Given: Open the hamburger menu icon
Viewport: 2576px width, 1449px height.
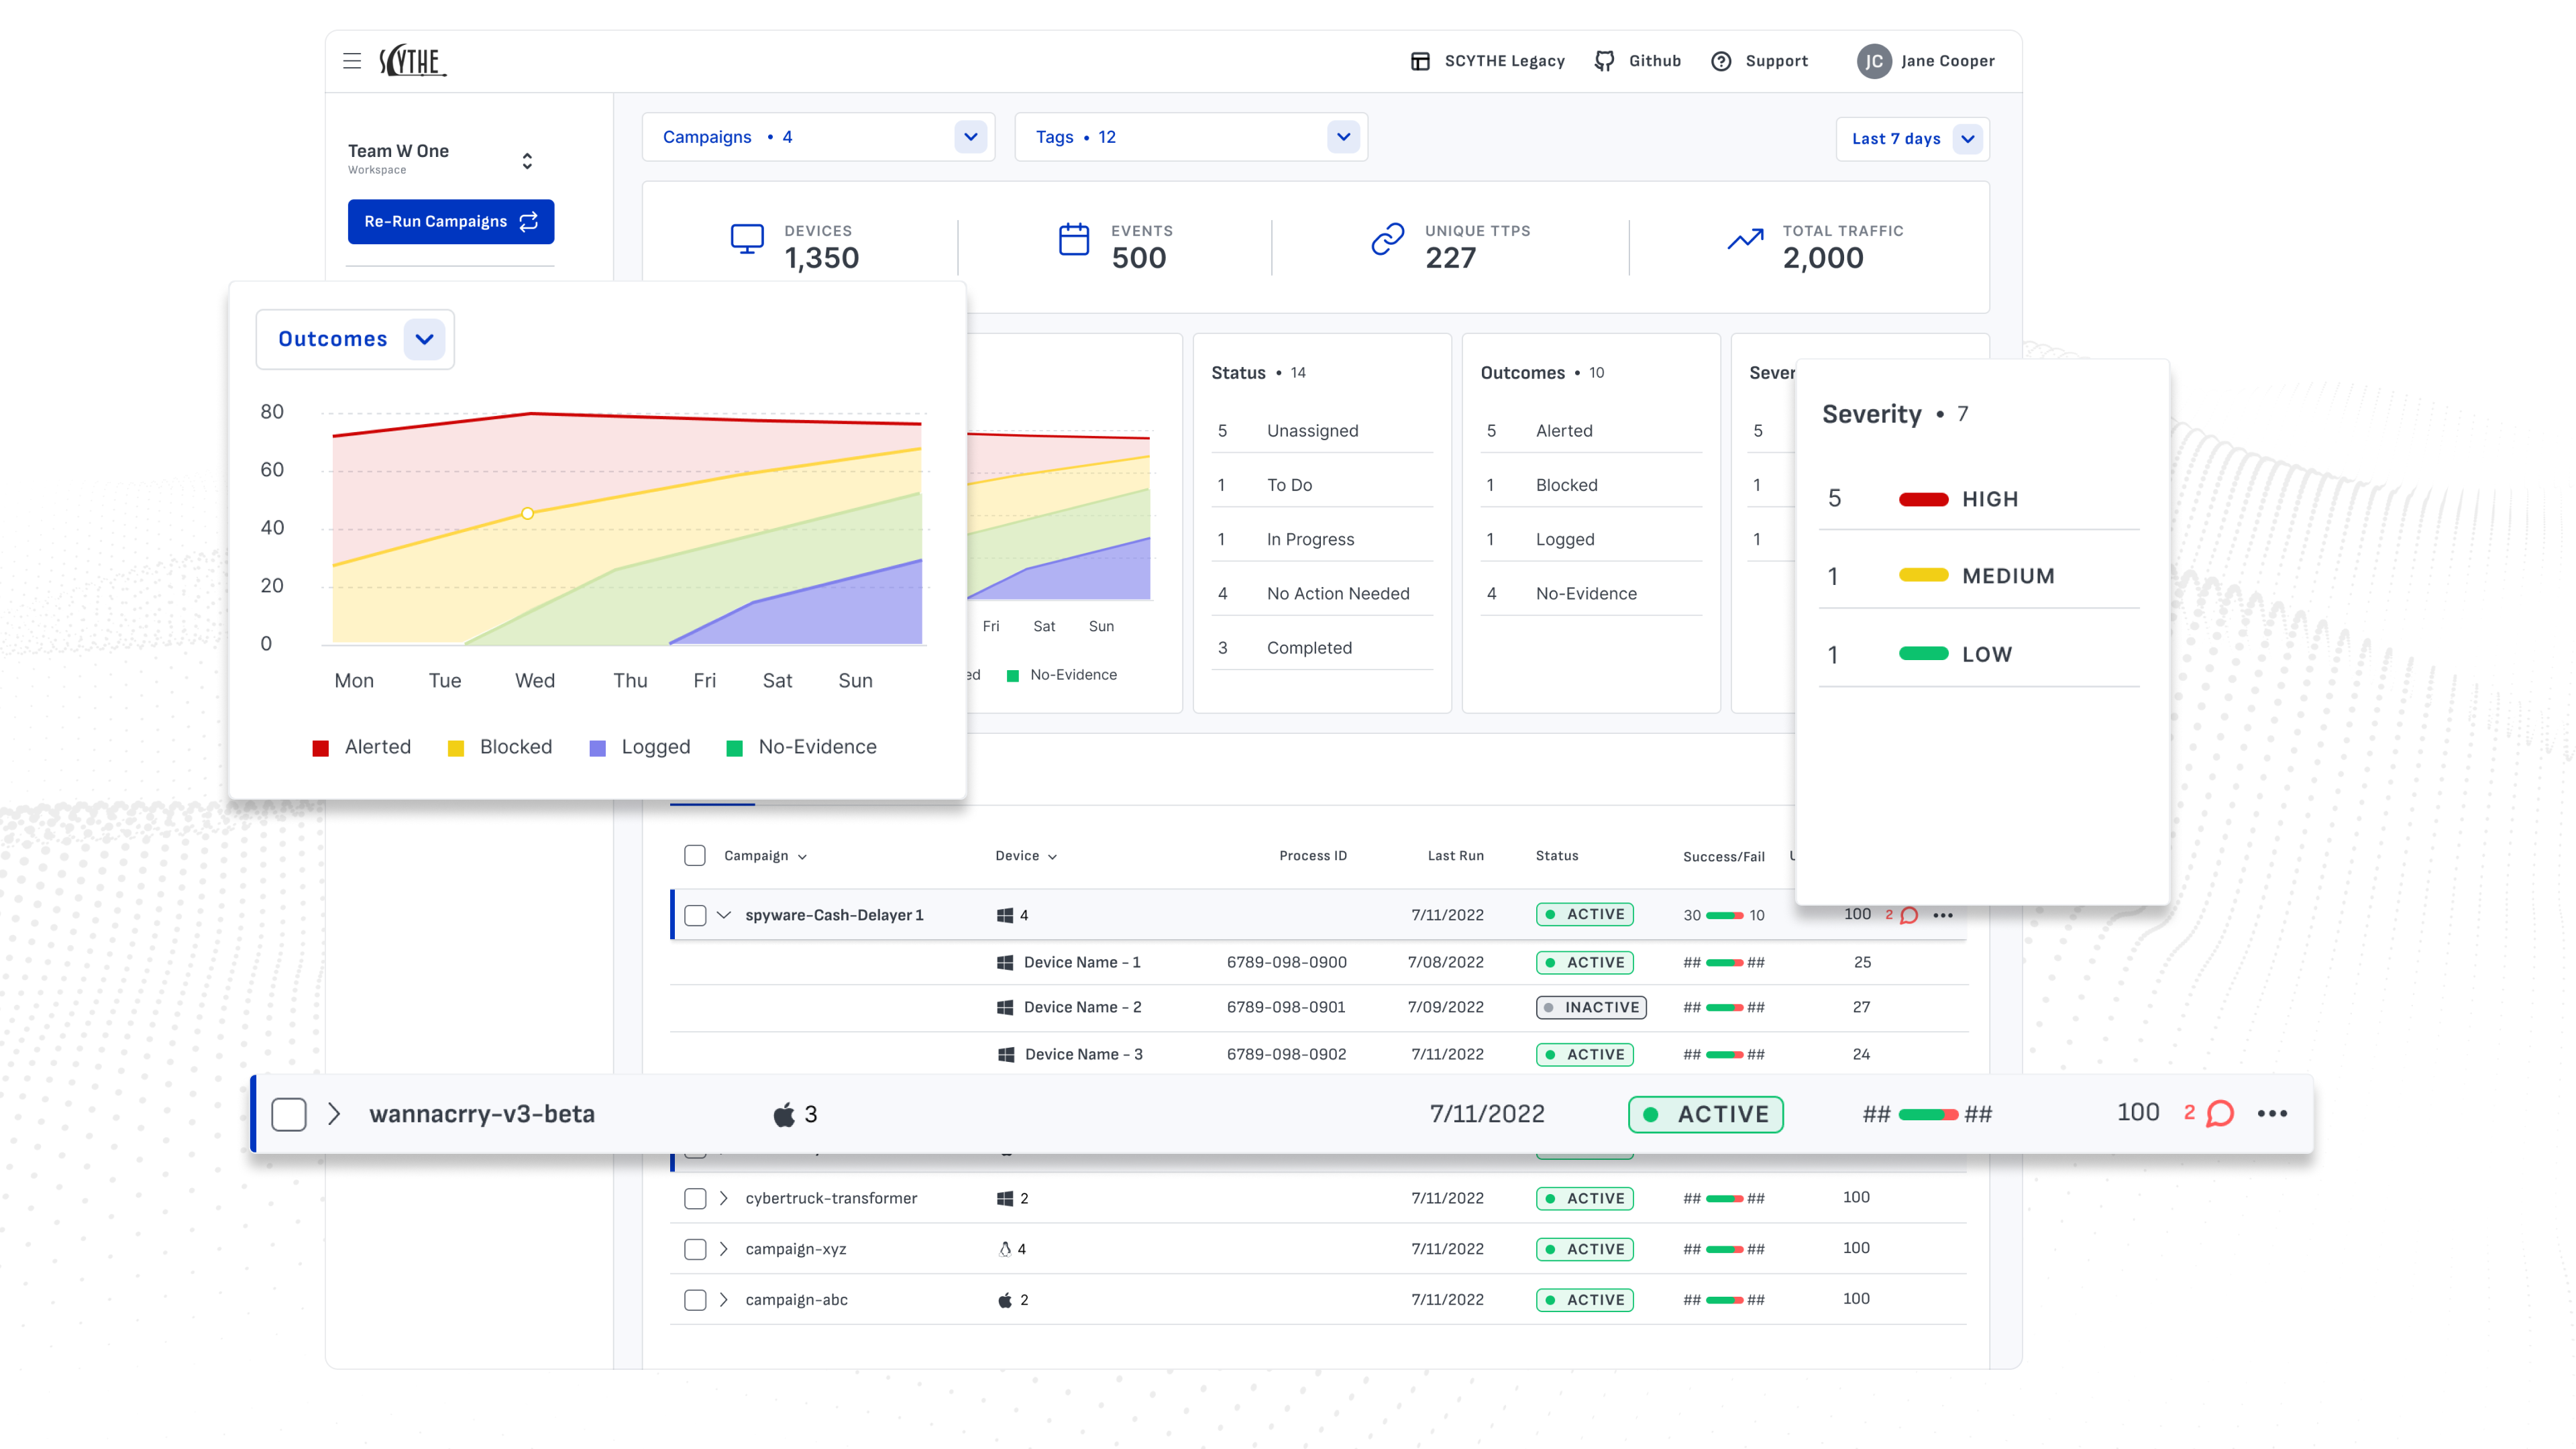Looking at the screenshot, I should tap(352, 61).
